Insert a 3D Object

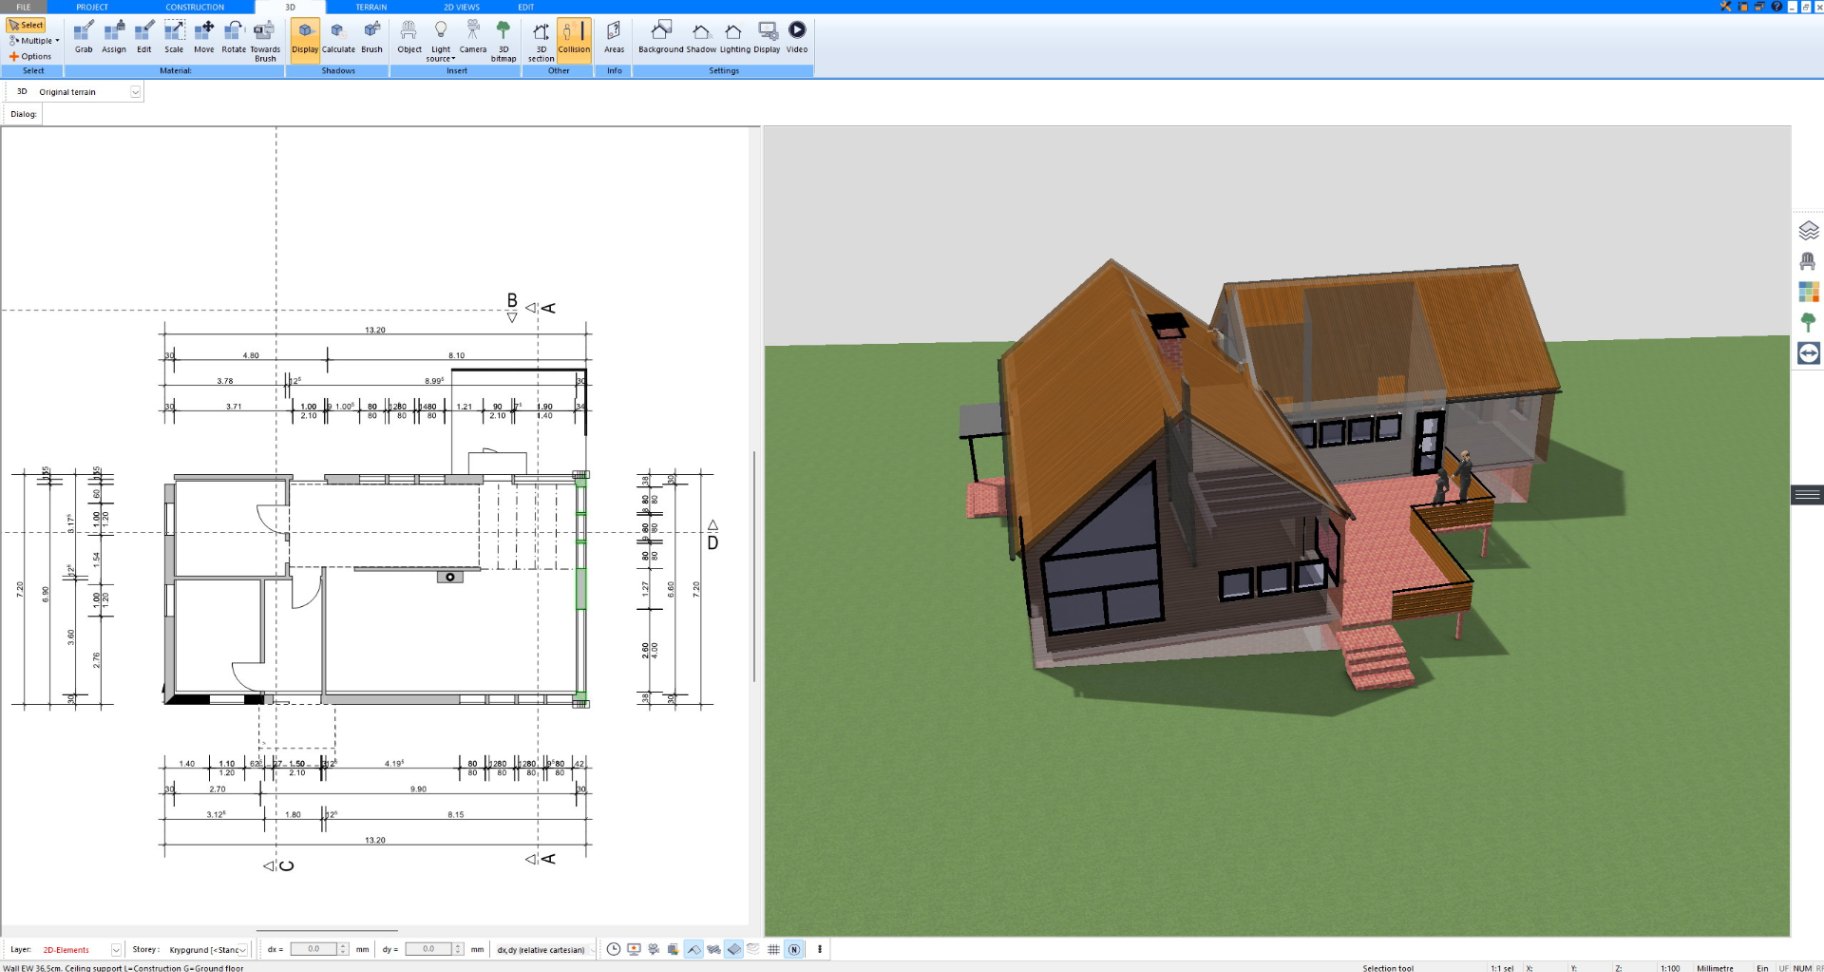409,36
